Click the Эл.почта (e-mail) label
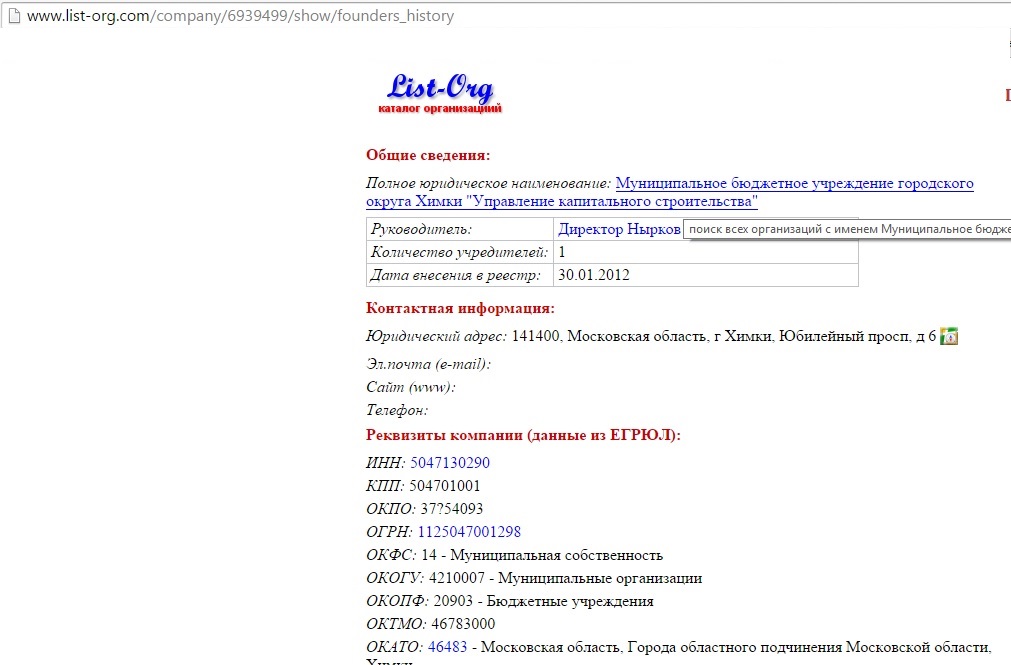Screen dimensions: 1011x665 point(429,364)
